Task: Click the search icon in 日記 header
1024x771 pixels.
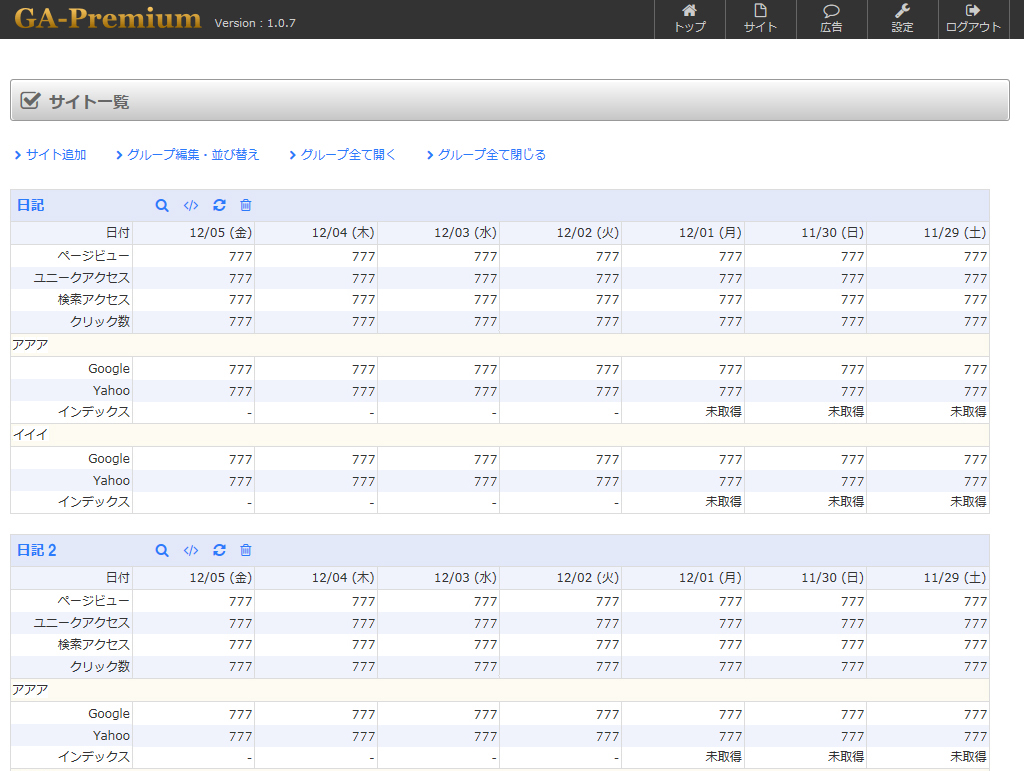Action: coord(162,206)
